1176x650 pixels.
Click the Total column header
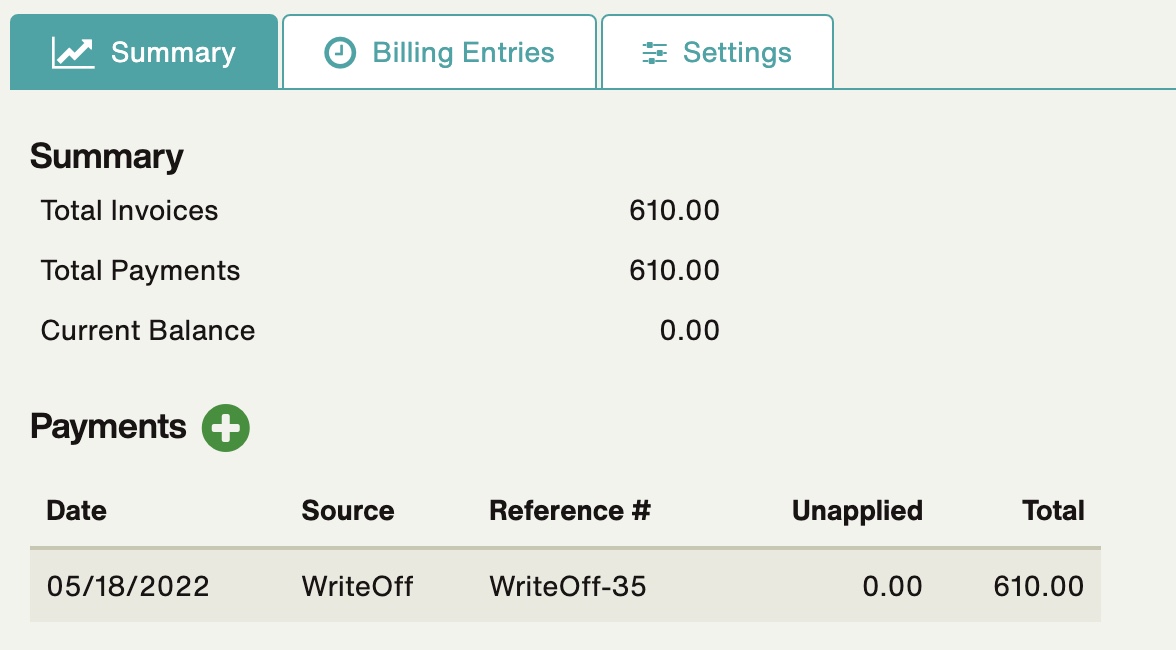tap(1053, 511)
